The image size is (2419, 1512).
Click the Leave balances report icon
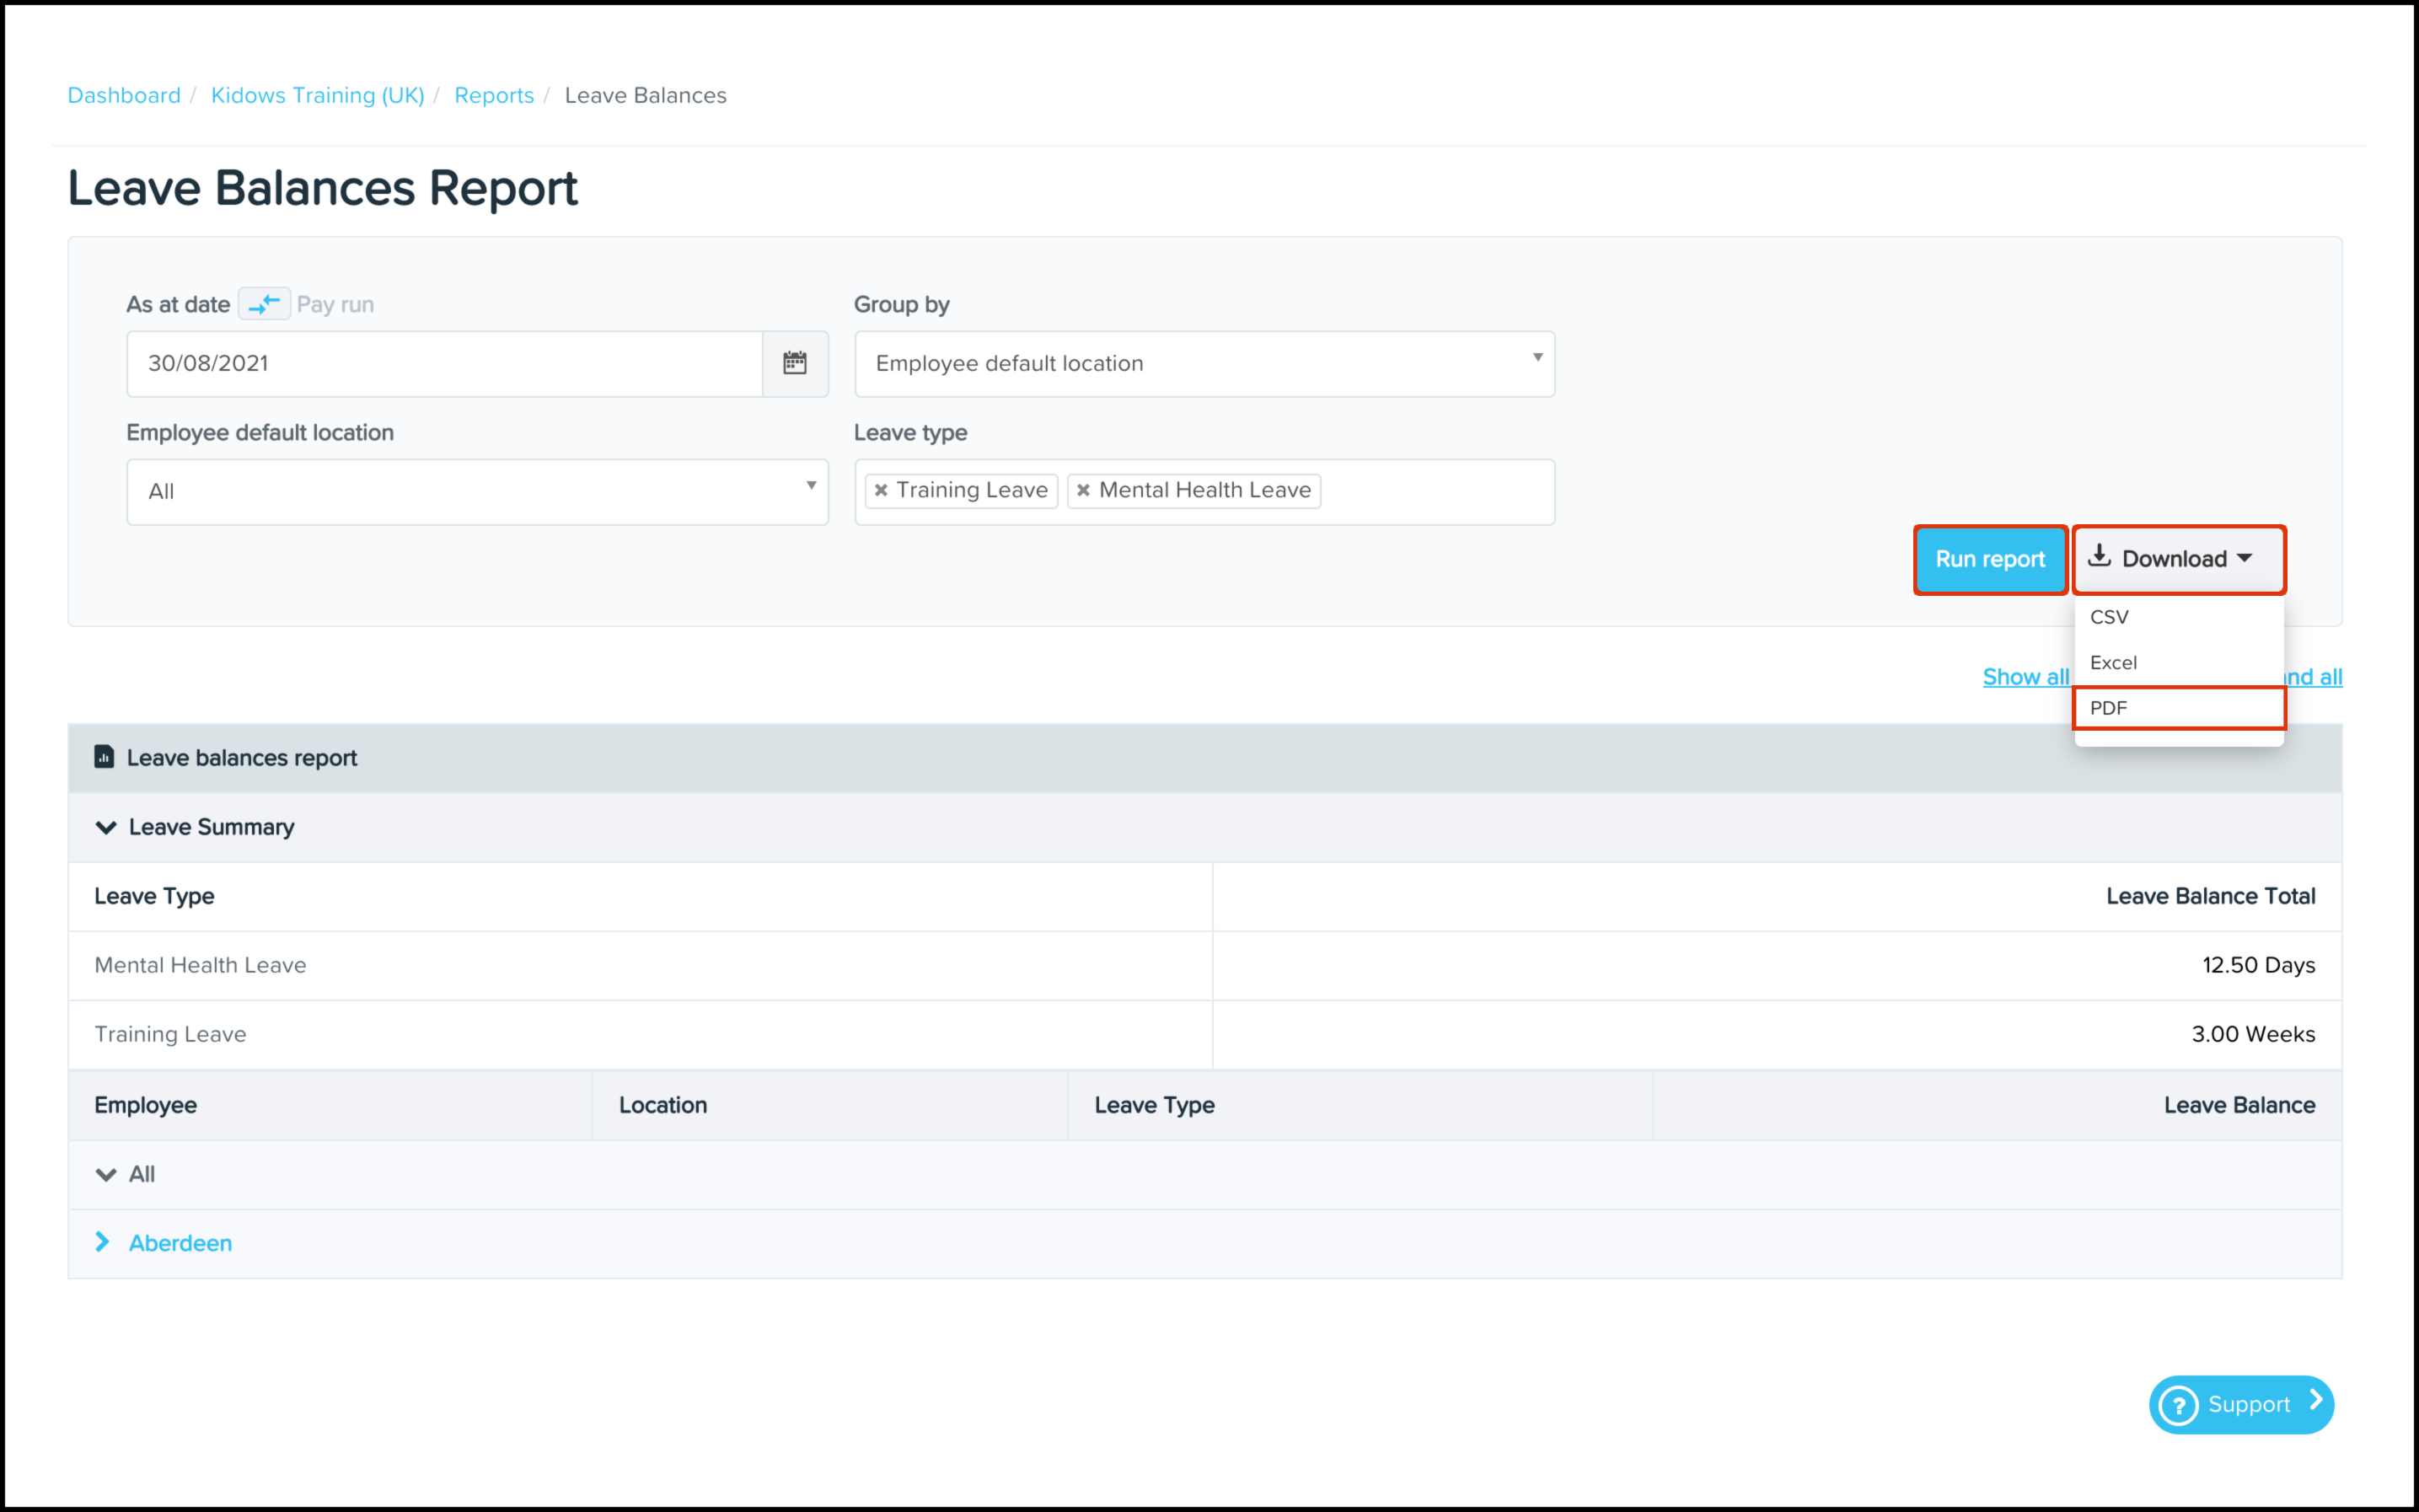(104, 757)
